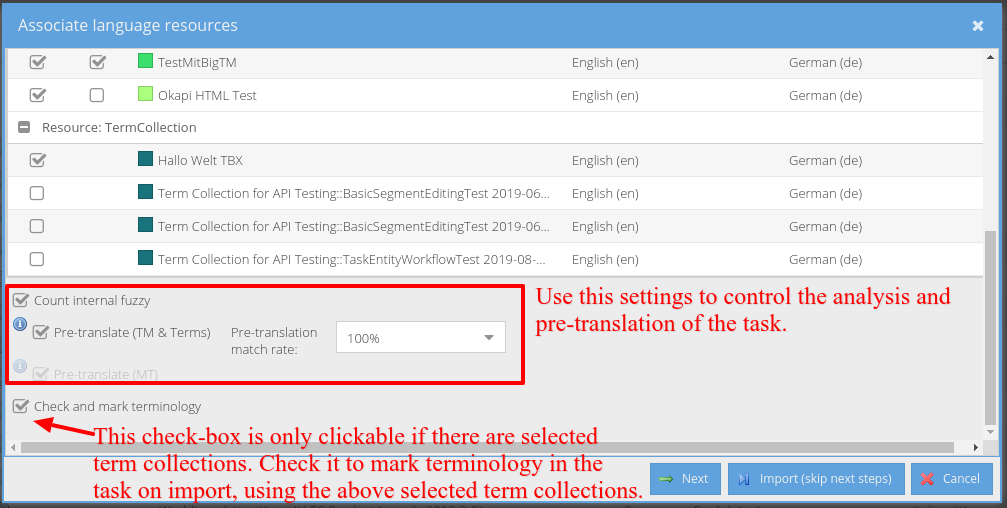Click the teal color icon of Hallo Welt TBX
Image resolution: width=1007 pixels, height=508 pixels.
(x=145, y=160)
